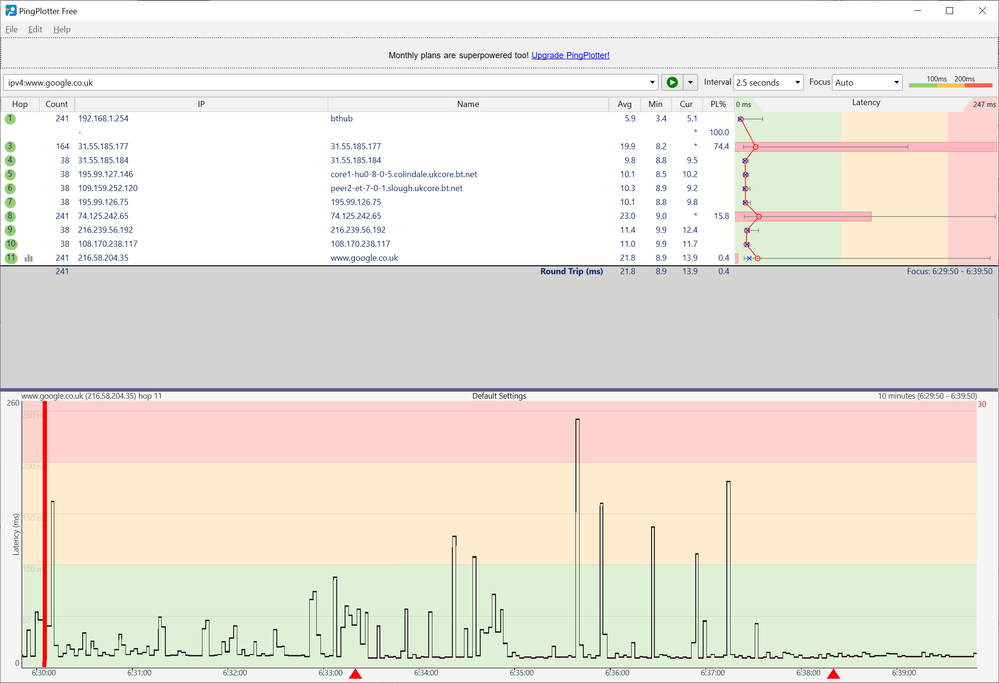
Task: Click the hop 11 green circle icon
Action: click(11, 258)
